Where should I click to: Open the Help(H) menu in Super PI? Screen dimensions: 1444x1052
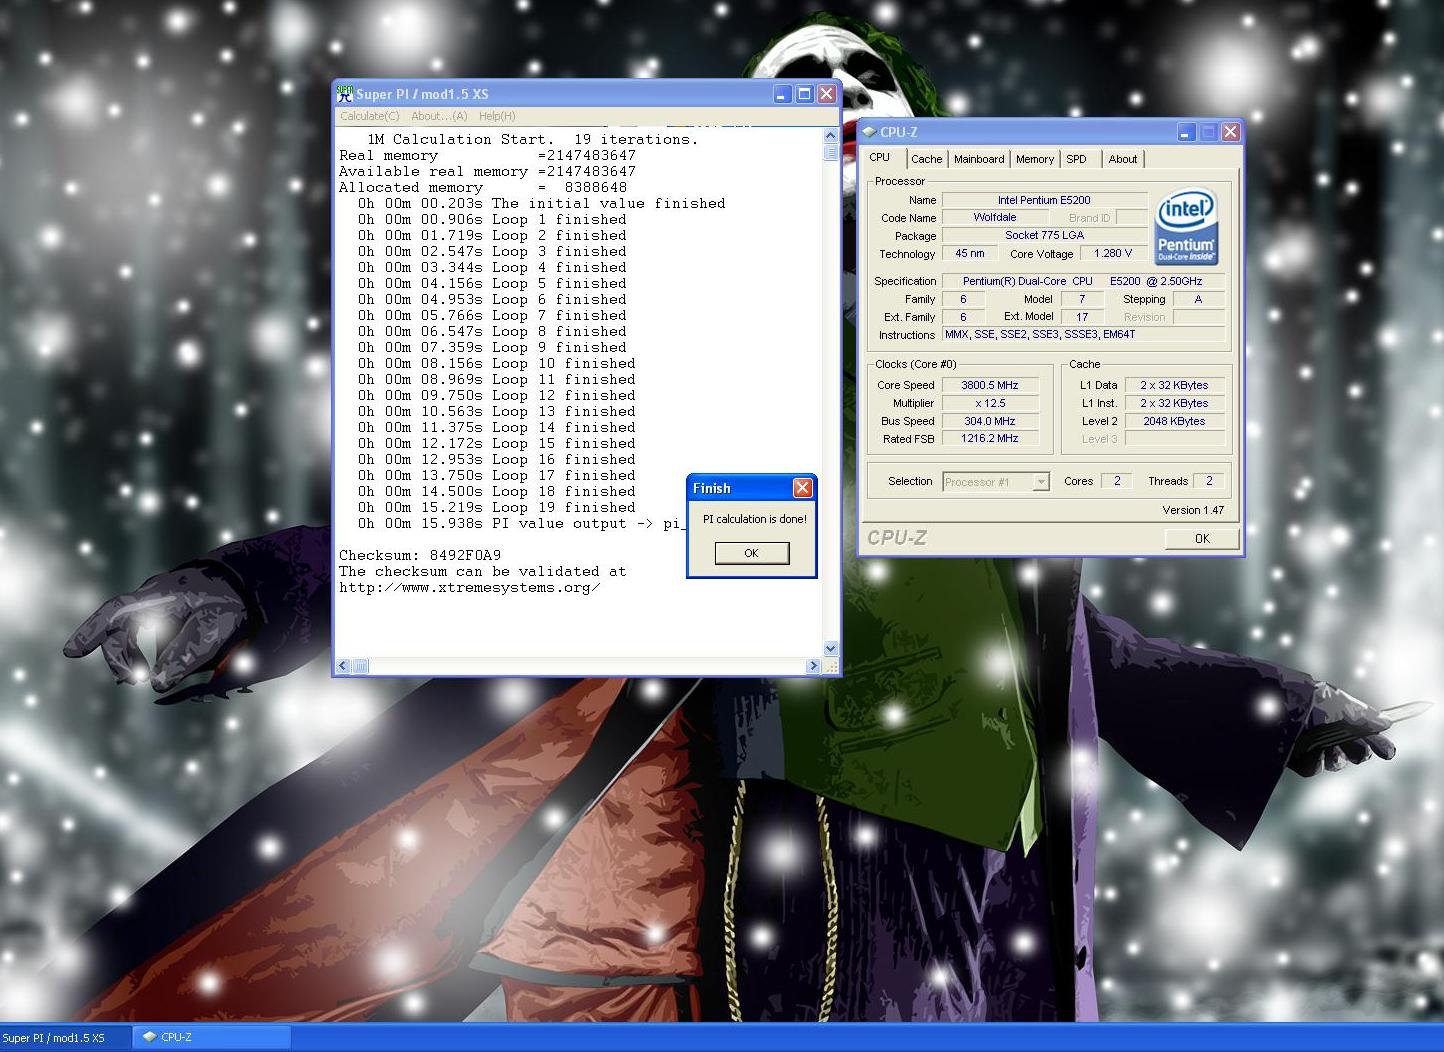coord(497,116)
